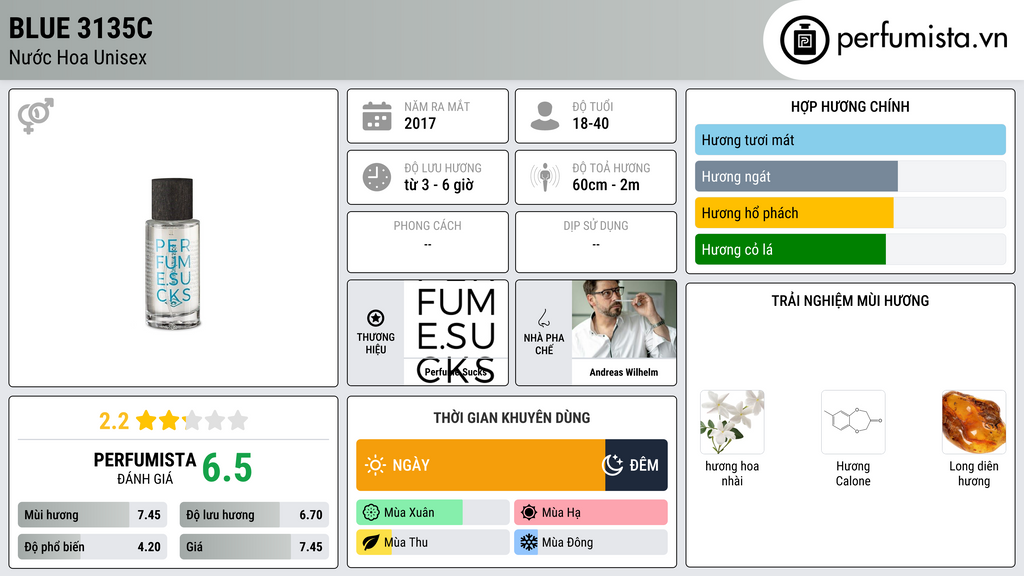Click the Nước Hoa Unisex subtitle
Viewport: 1024px width, 576px height.
(78, 58)
